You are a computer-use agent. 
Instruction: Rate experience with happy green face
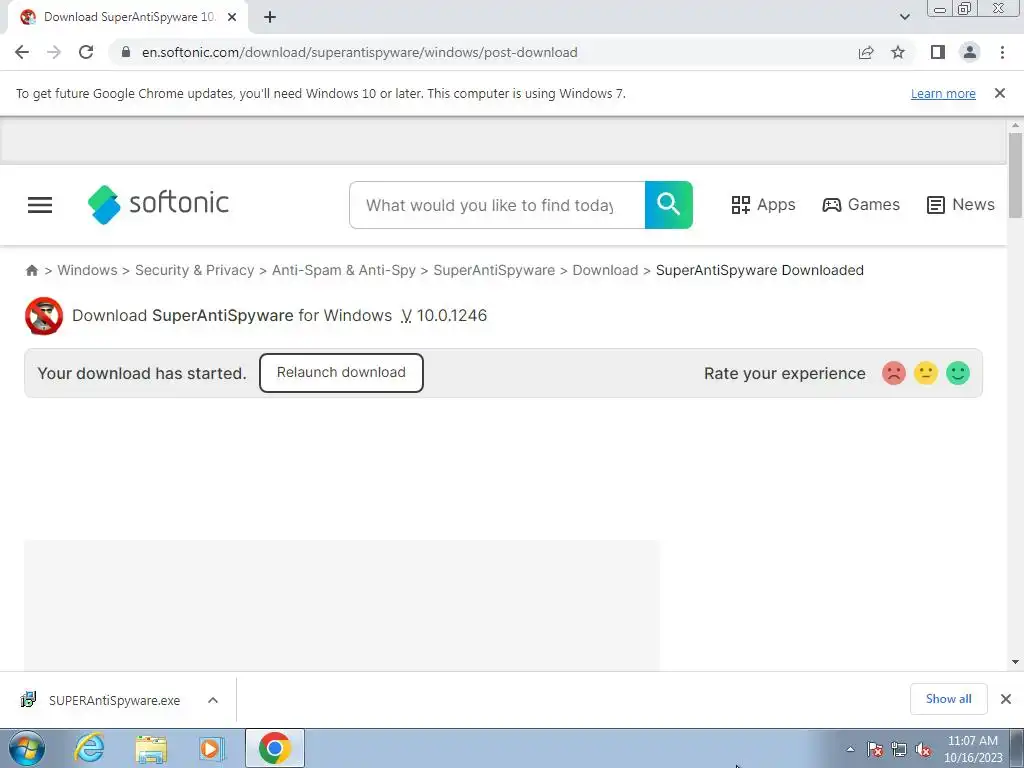tap(957, 374)
